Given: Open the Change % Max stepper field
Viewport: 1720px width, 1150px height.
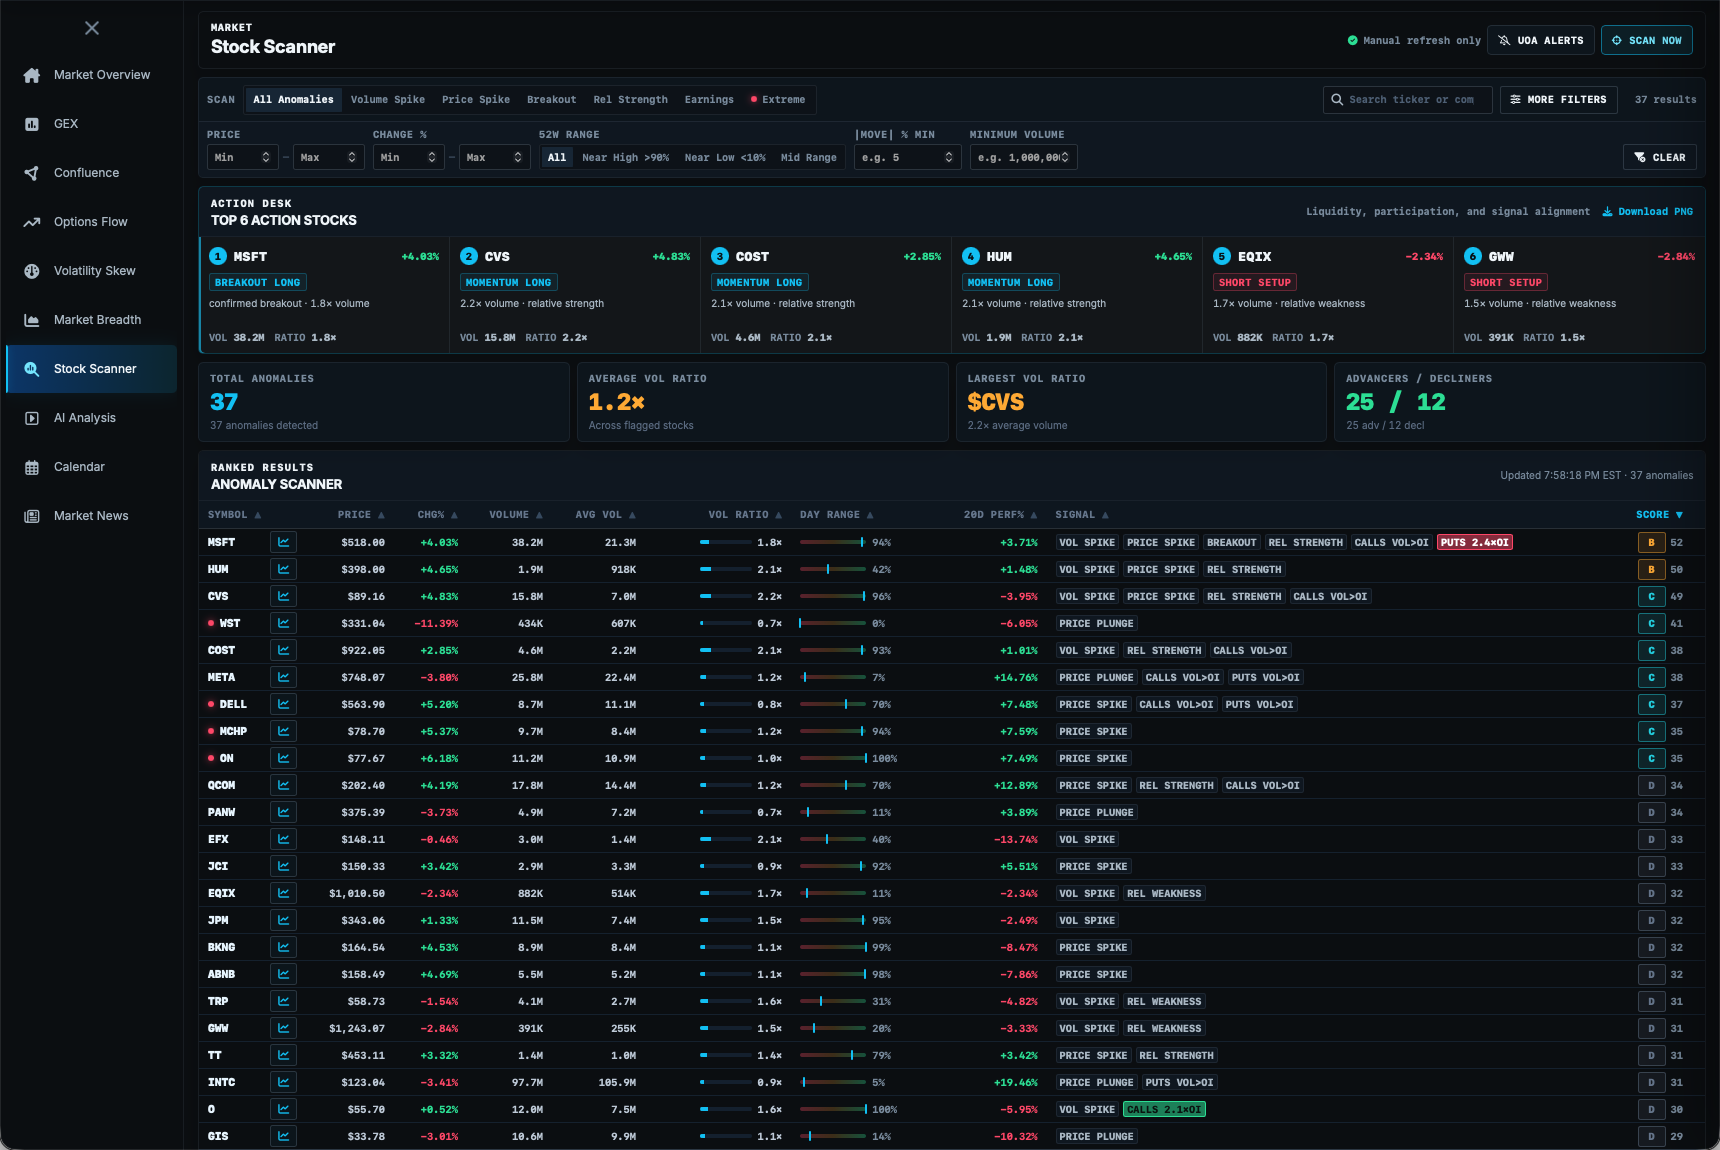Looking at the screenshot, I should (495, 157).
